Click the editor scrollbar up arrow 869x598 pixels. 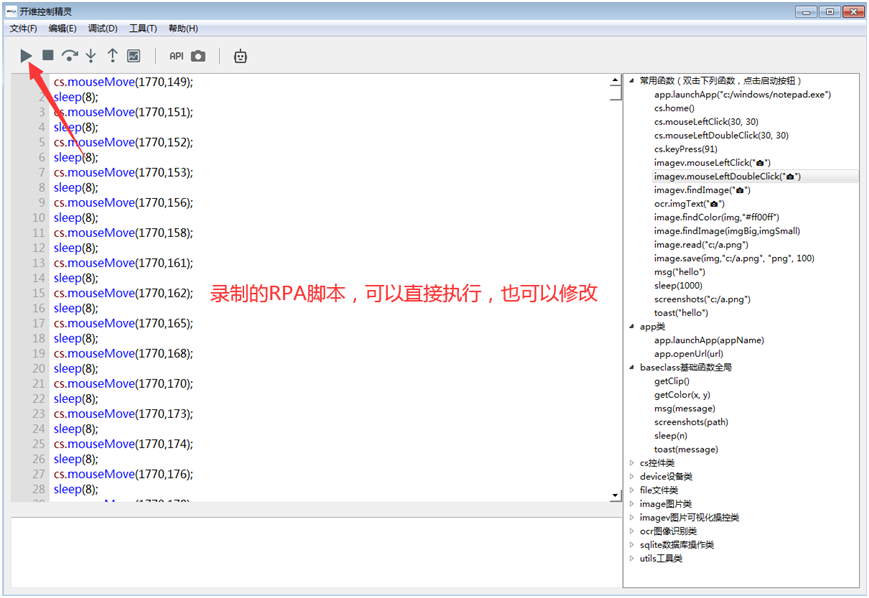(615, 80)
